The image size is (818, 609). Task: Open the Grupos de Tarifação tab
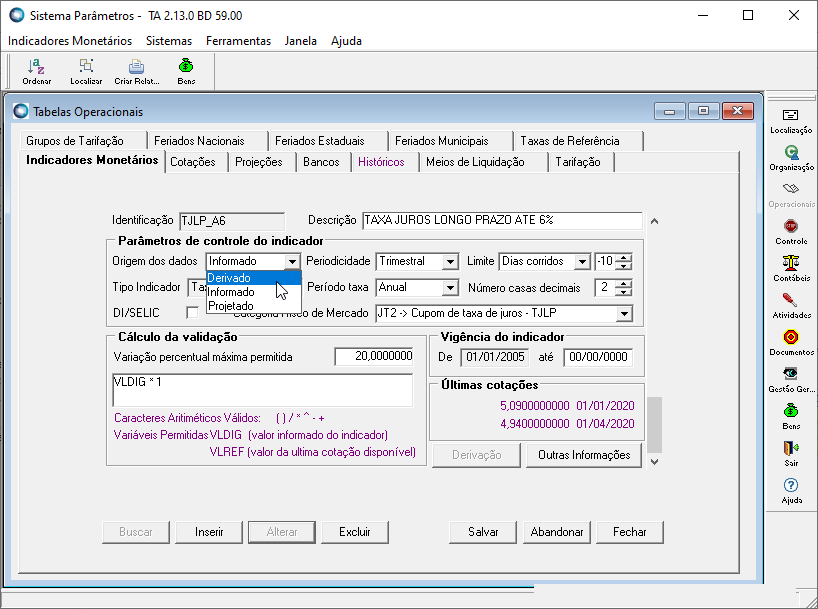(75, 141)
